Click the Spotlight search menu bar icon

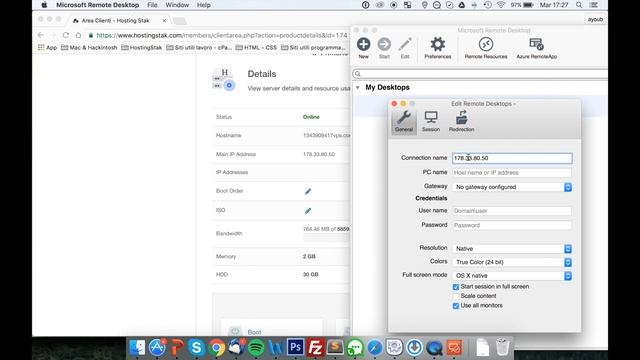pos(579,5)
